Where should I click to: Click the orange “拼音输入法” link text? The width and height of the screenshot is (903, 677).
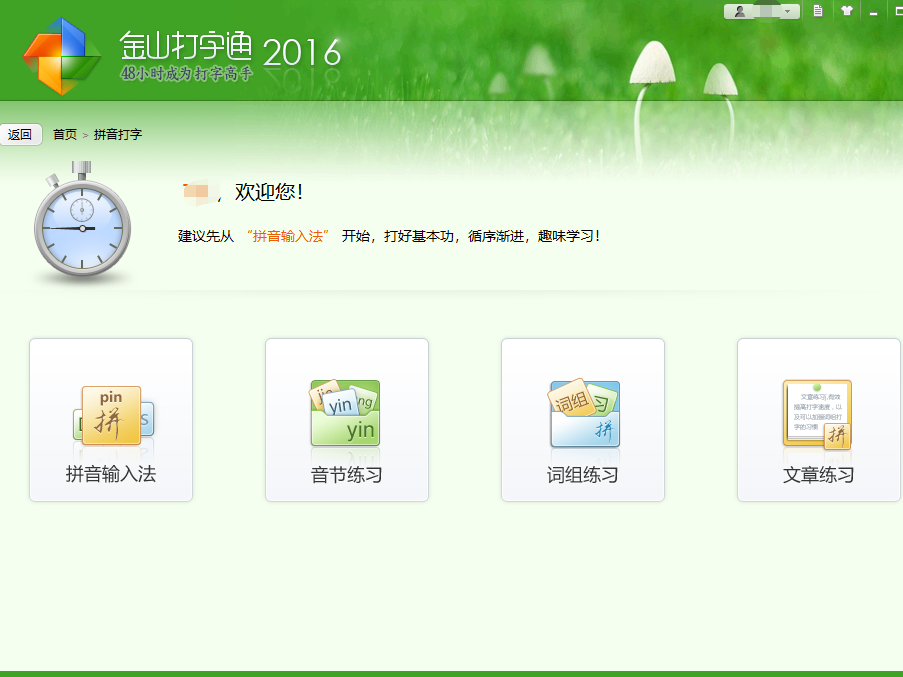coord(287,236)
